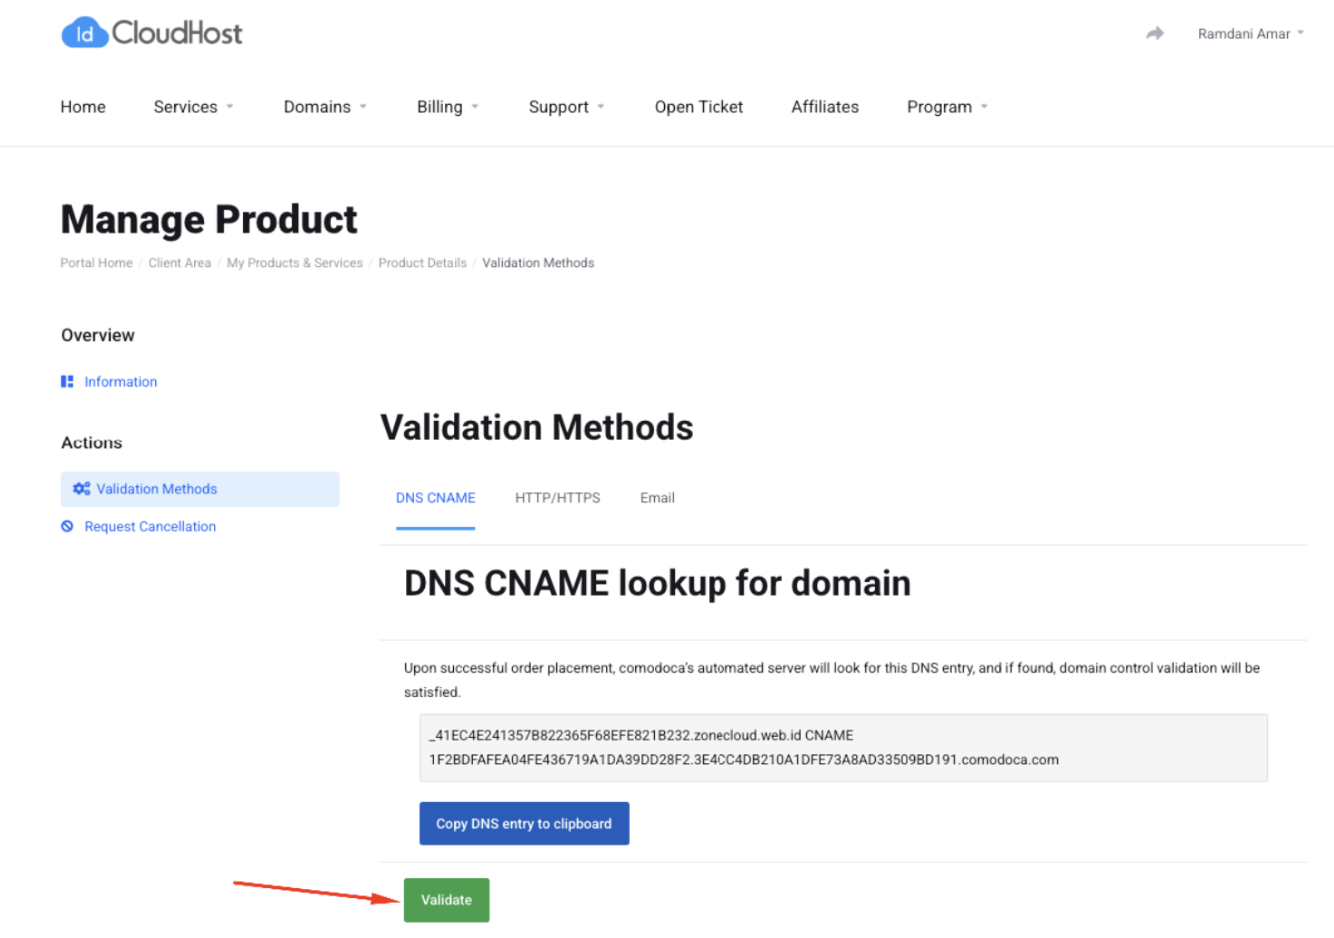1334x938 pixels.
Task: Click the green Validate button
Action: pyautogui.click(x=446, y=900)
